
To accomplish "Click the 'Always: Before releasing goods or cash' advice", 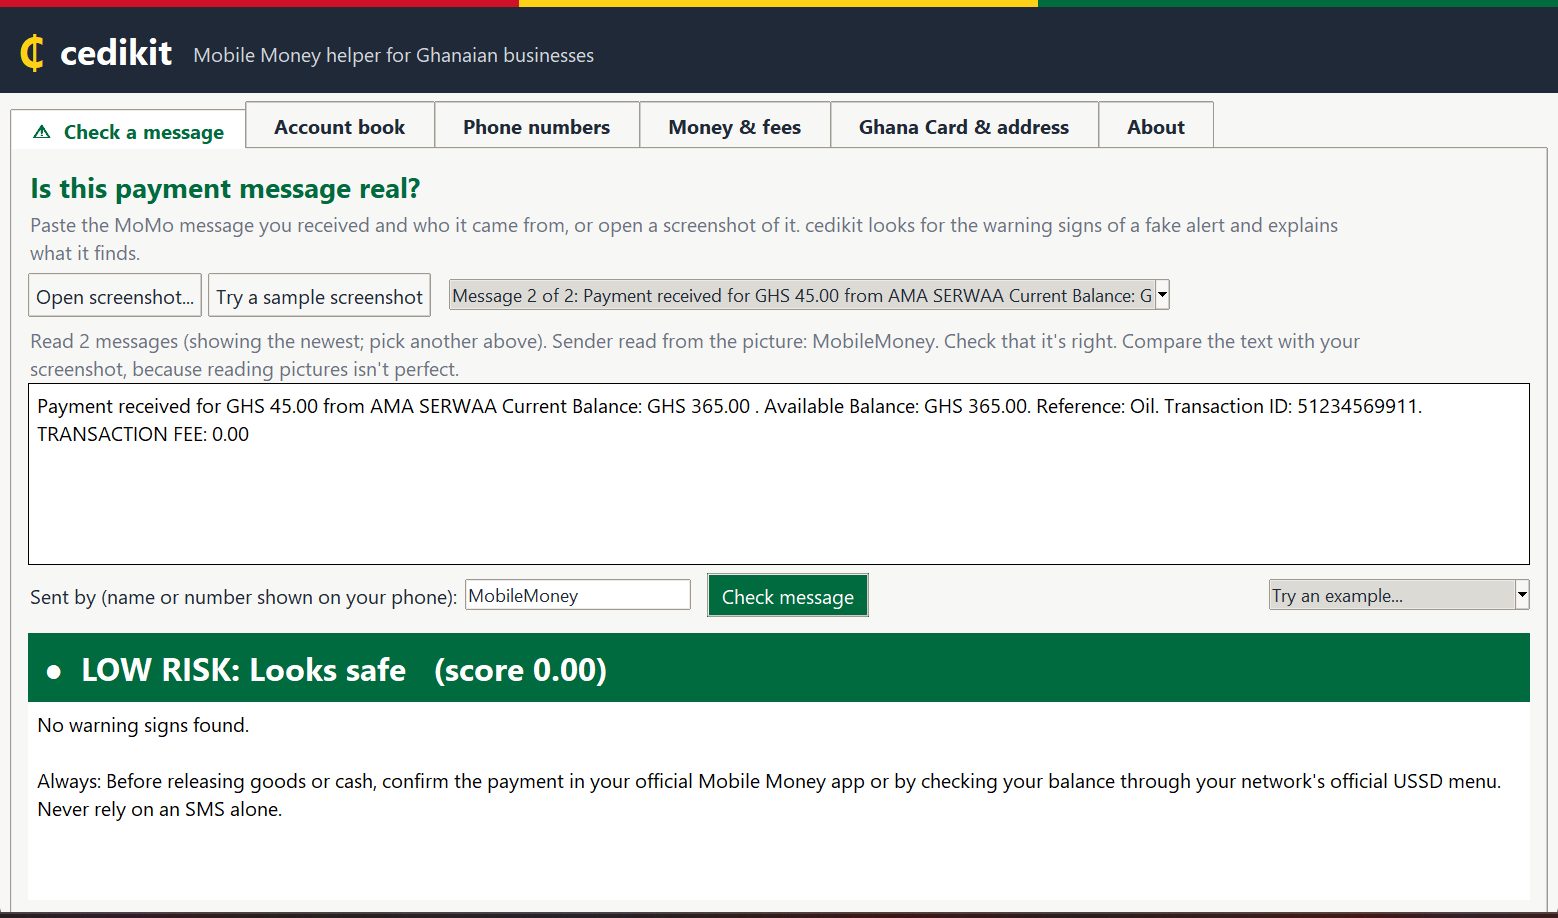I will click(x=769, y=795).
